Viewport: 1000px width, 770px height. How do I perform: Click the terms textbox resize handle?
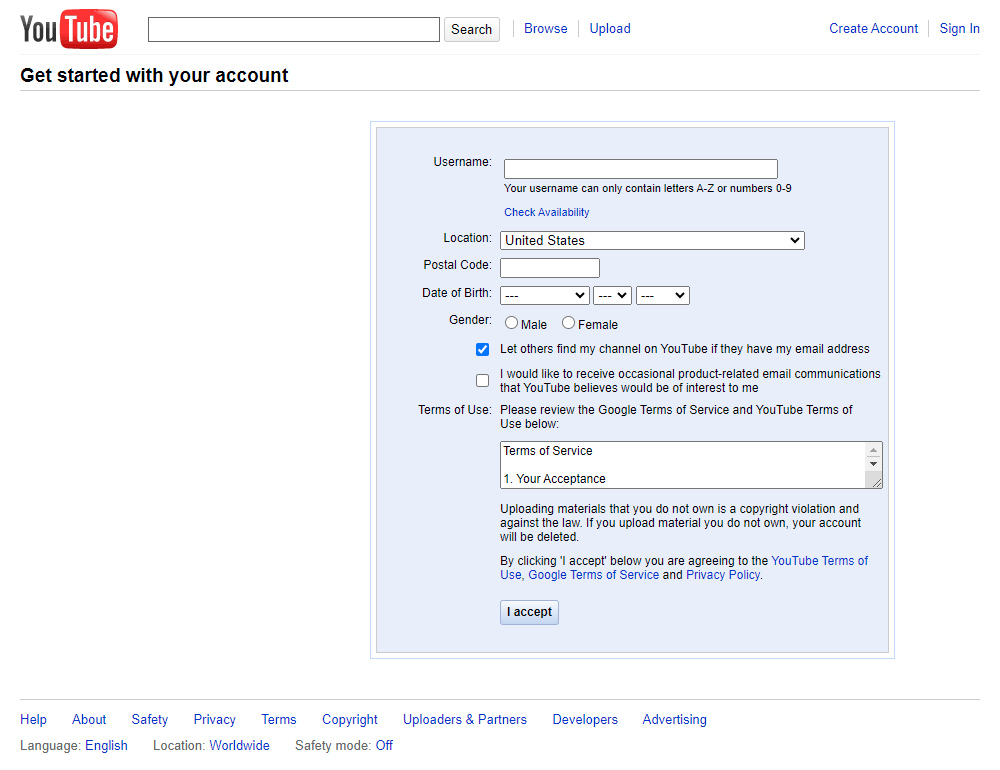(877, 483)
